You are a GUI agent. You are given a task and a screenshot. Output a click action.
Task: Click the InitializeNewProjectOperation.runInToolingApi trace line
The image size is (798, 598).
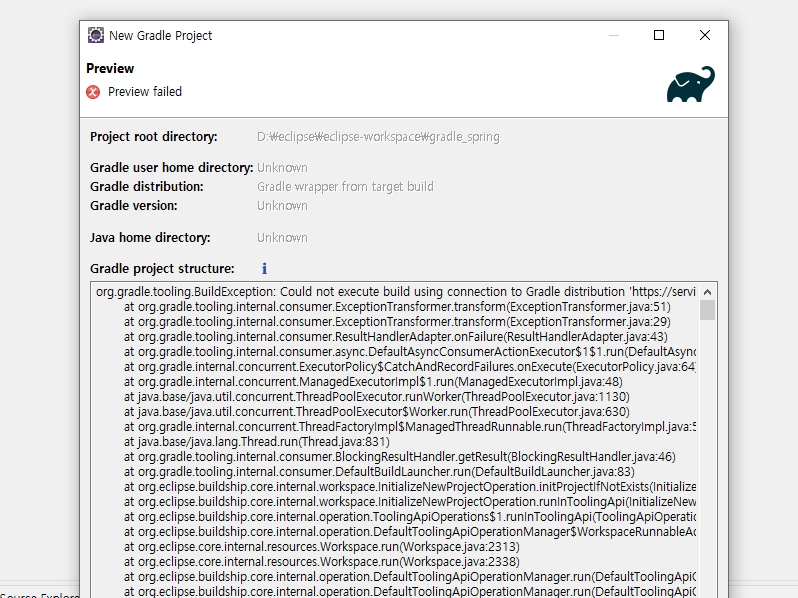pyautogui.click(x=410, y=502)
